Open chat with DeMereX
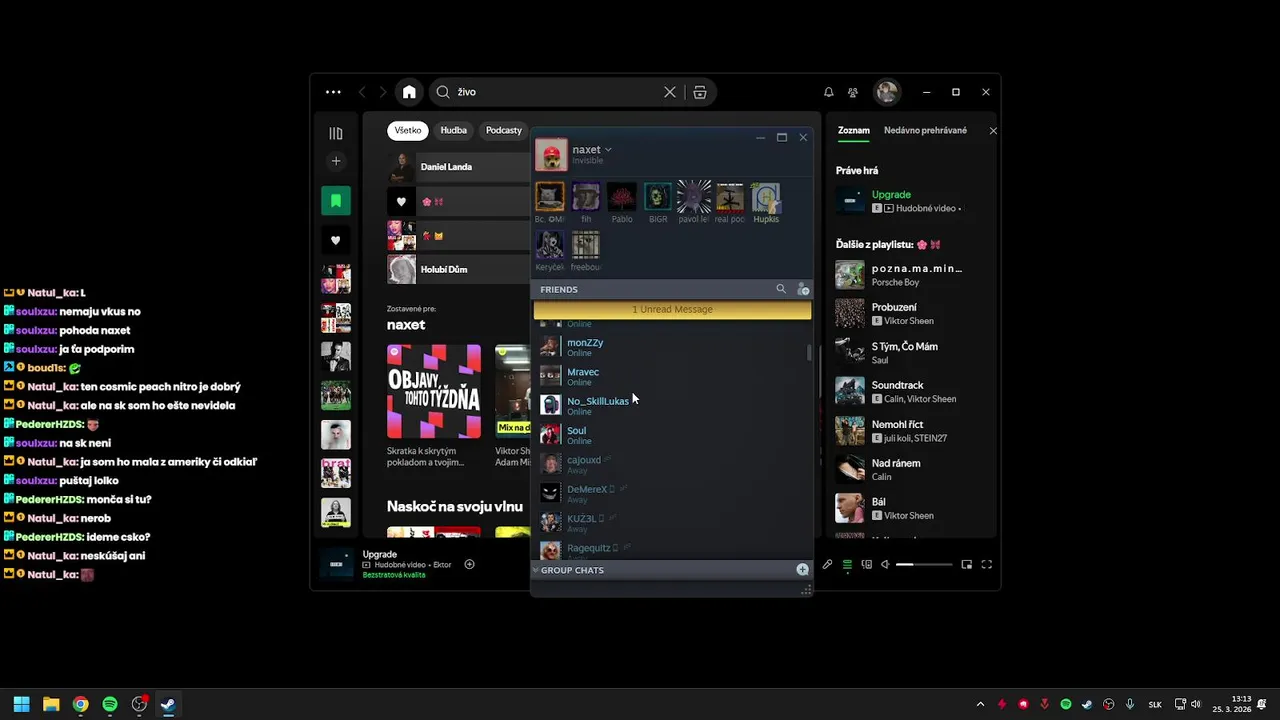The image size is (1280, 720). point(672,493)
